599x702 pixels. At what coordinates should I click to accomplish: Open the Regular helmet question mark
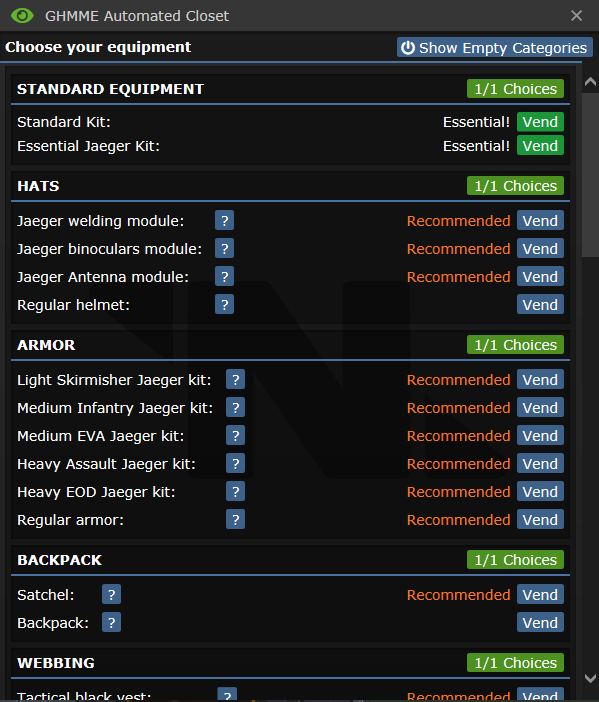tap(224, 304)
